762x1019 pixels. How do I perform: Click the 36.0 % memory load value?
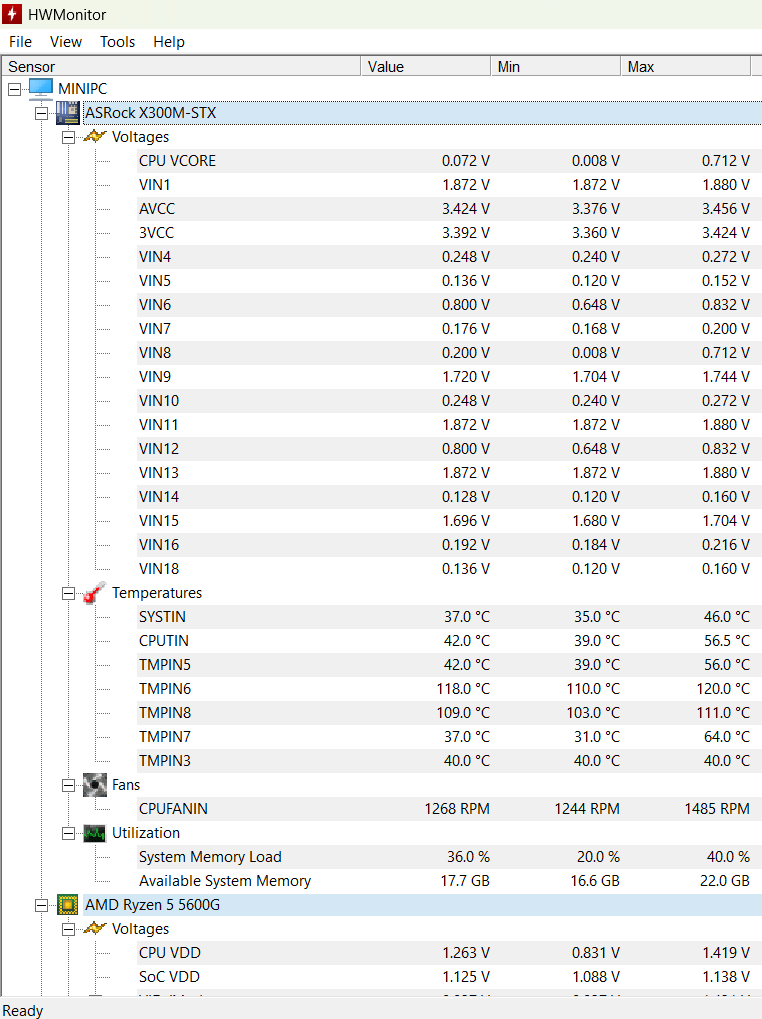(468, 857)
